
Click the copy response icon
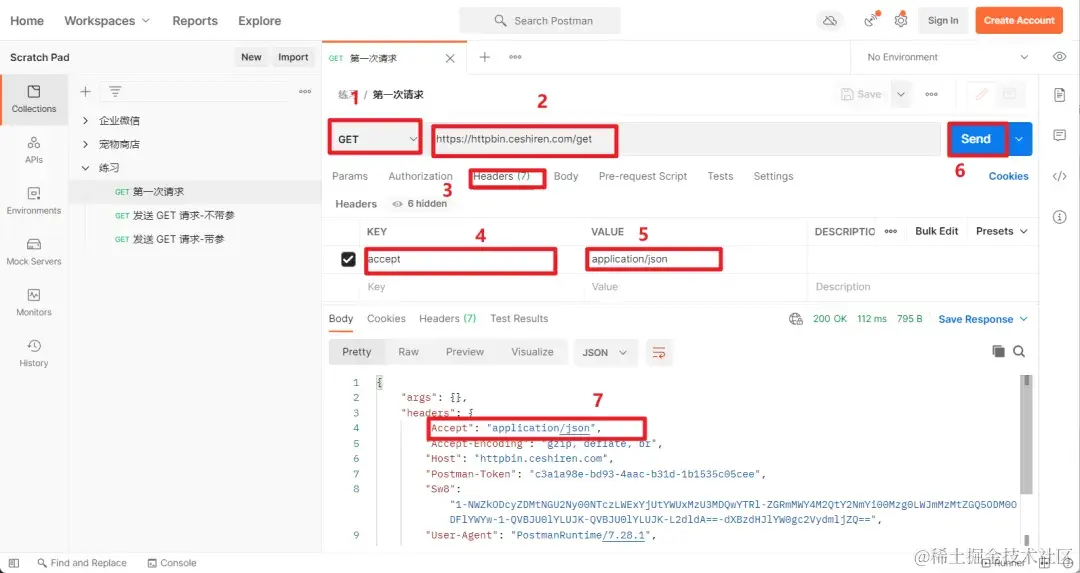tap(998, 352)
